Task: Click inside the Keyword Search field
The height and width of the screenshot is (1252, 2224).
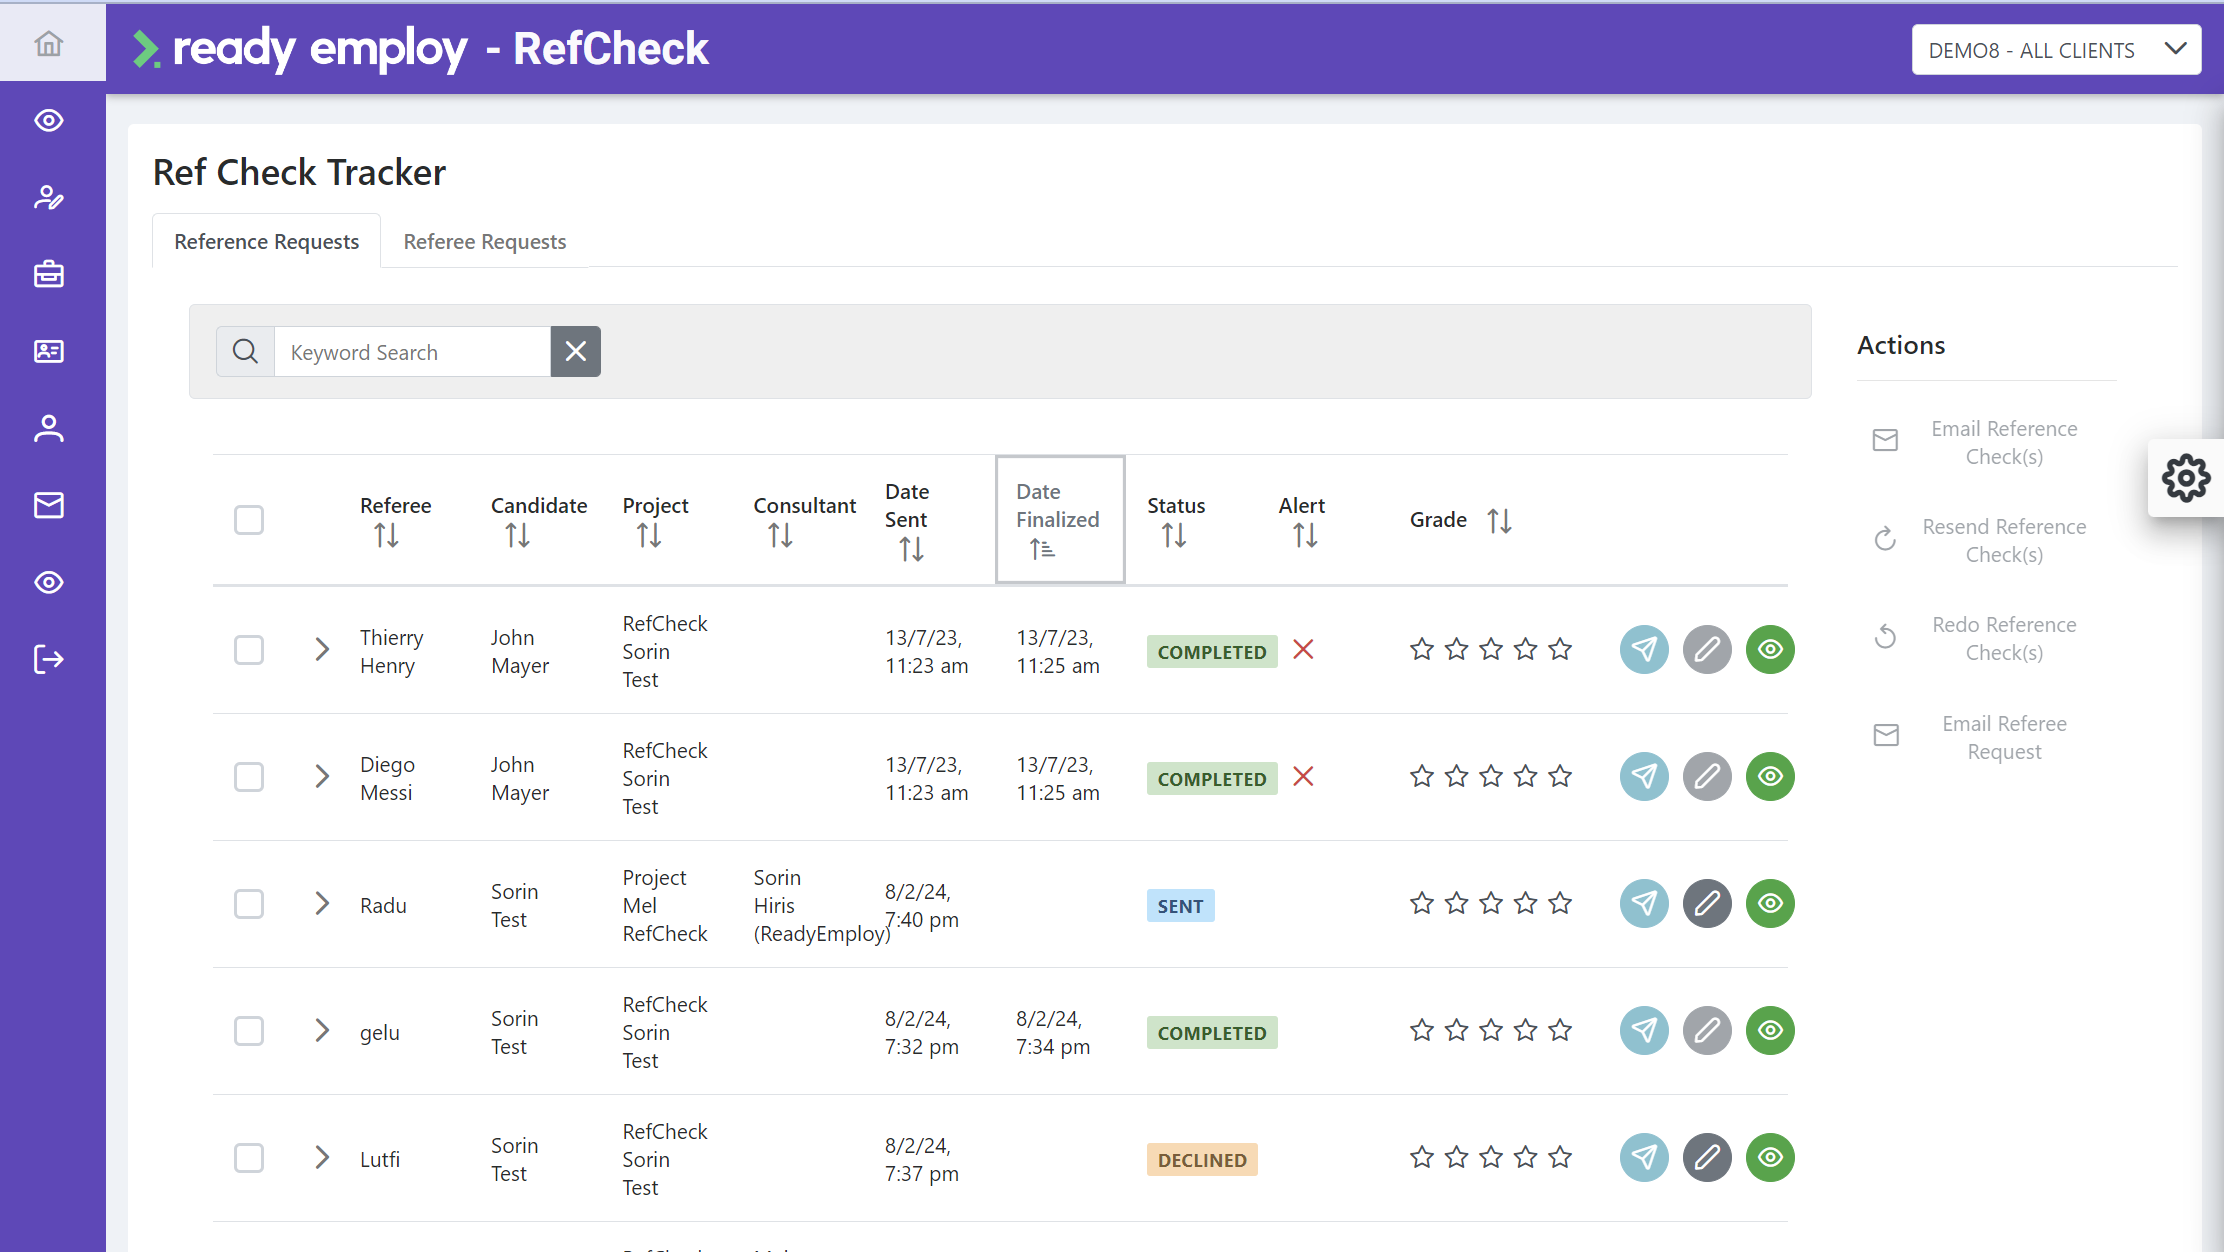Action: 412,351
